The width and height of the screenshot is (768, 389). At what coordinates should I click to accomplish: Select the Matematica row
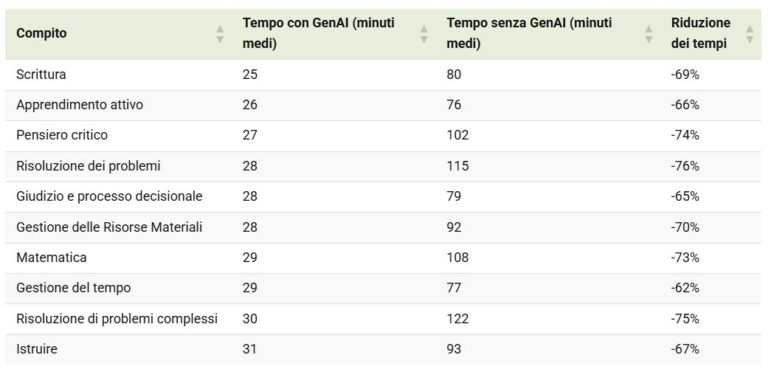384,258
